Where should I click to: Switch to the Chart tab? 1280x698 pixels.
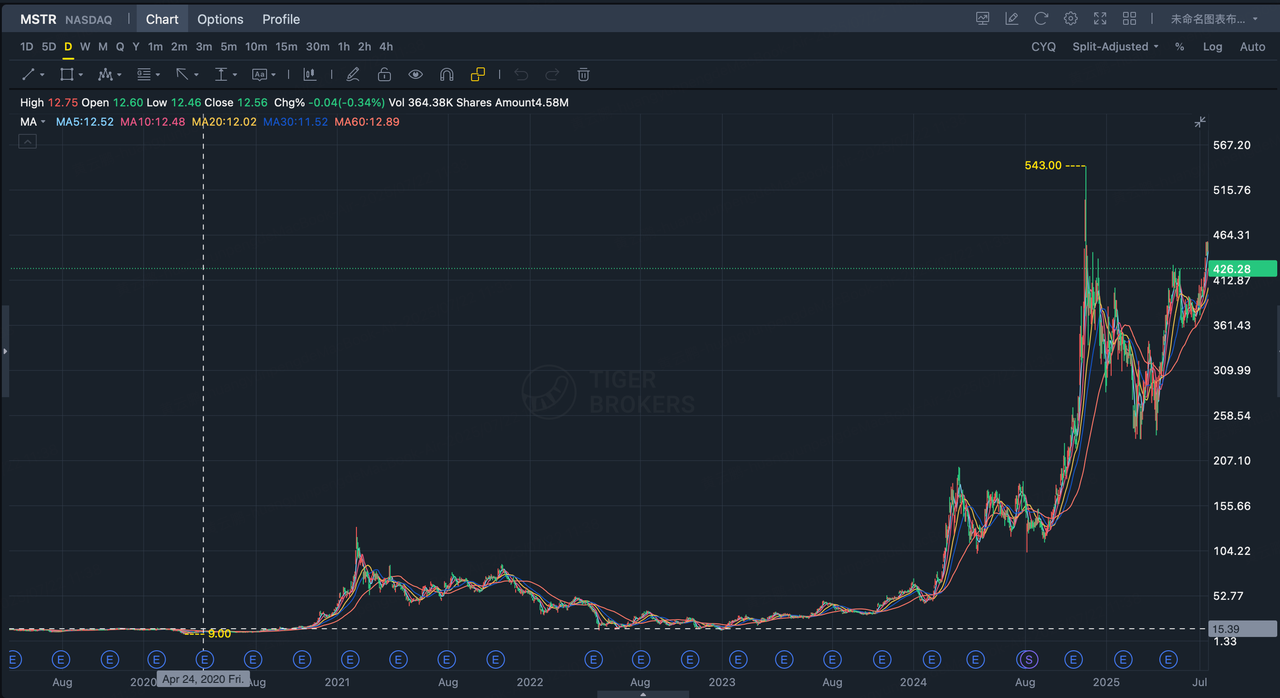point(162,19)
